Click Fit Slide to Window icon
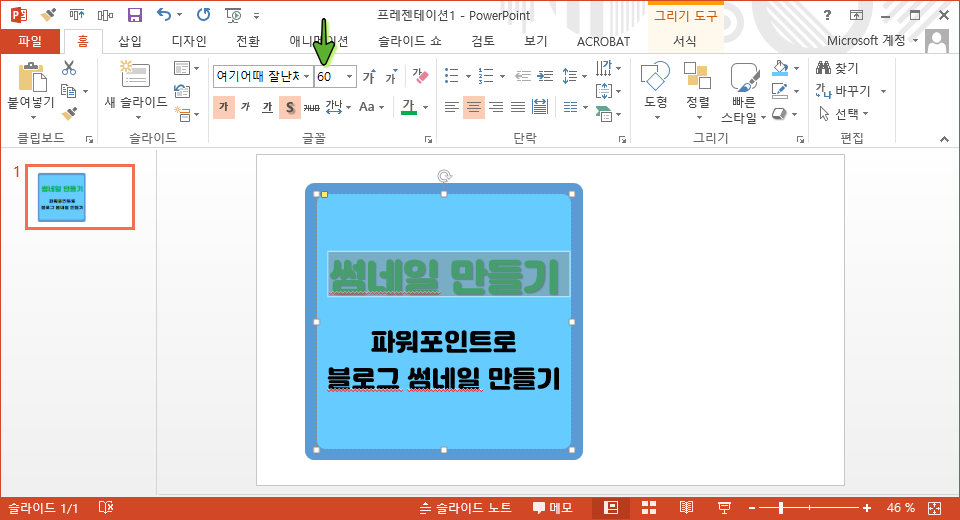The image size is (960, 520). click(934, 508)
